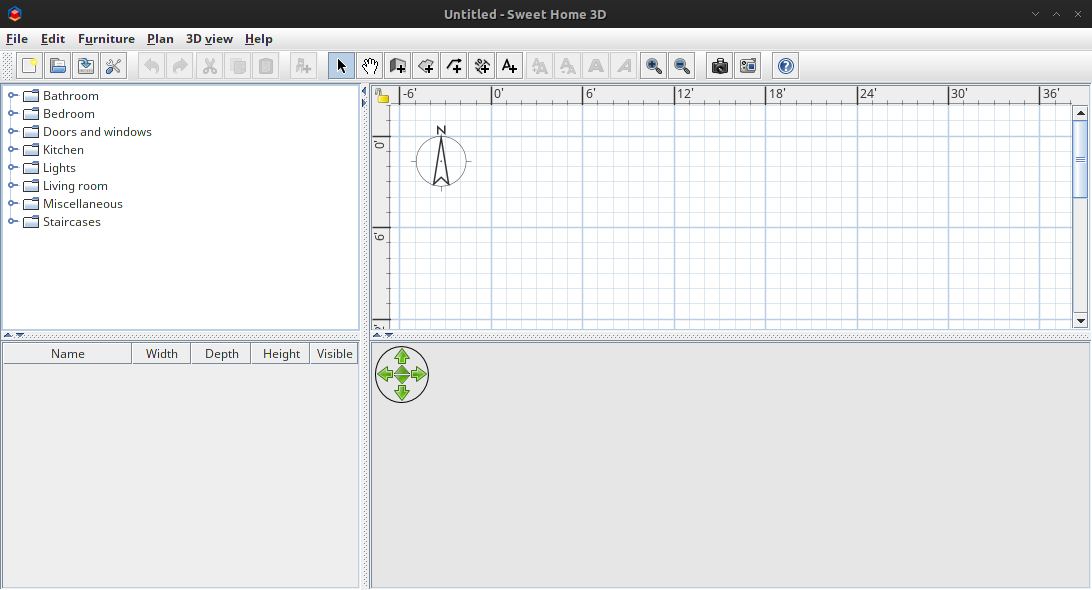Choose the Create rooms tool
Viewport: 1092px width, 590px height.
[x=426, y=66]
